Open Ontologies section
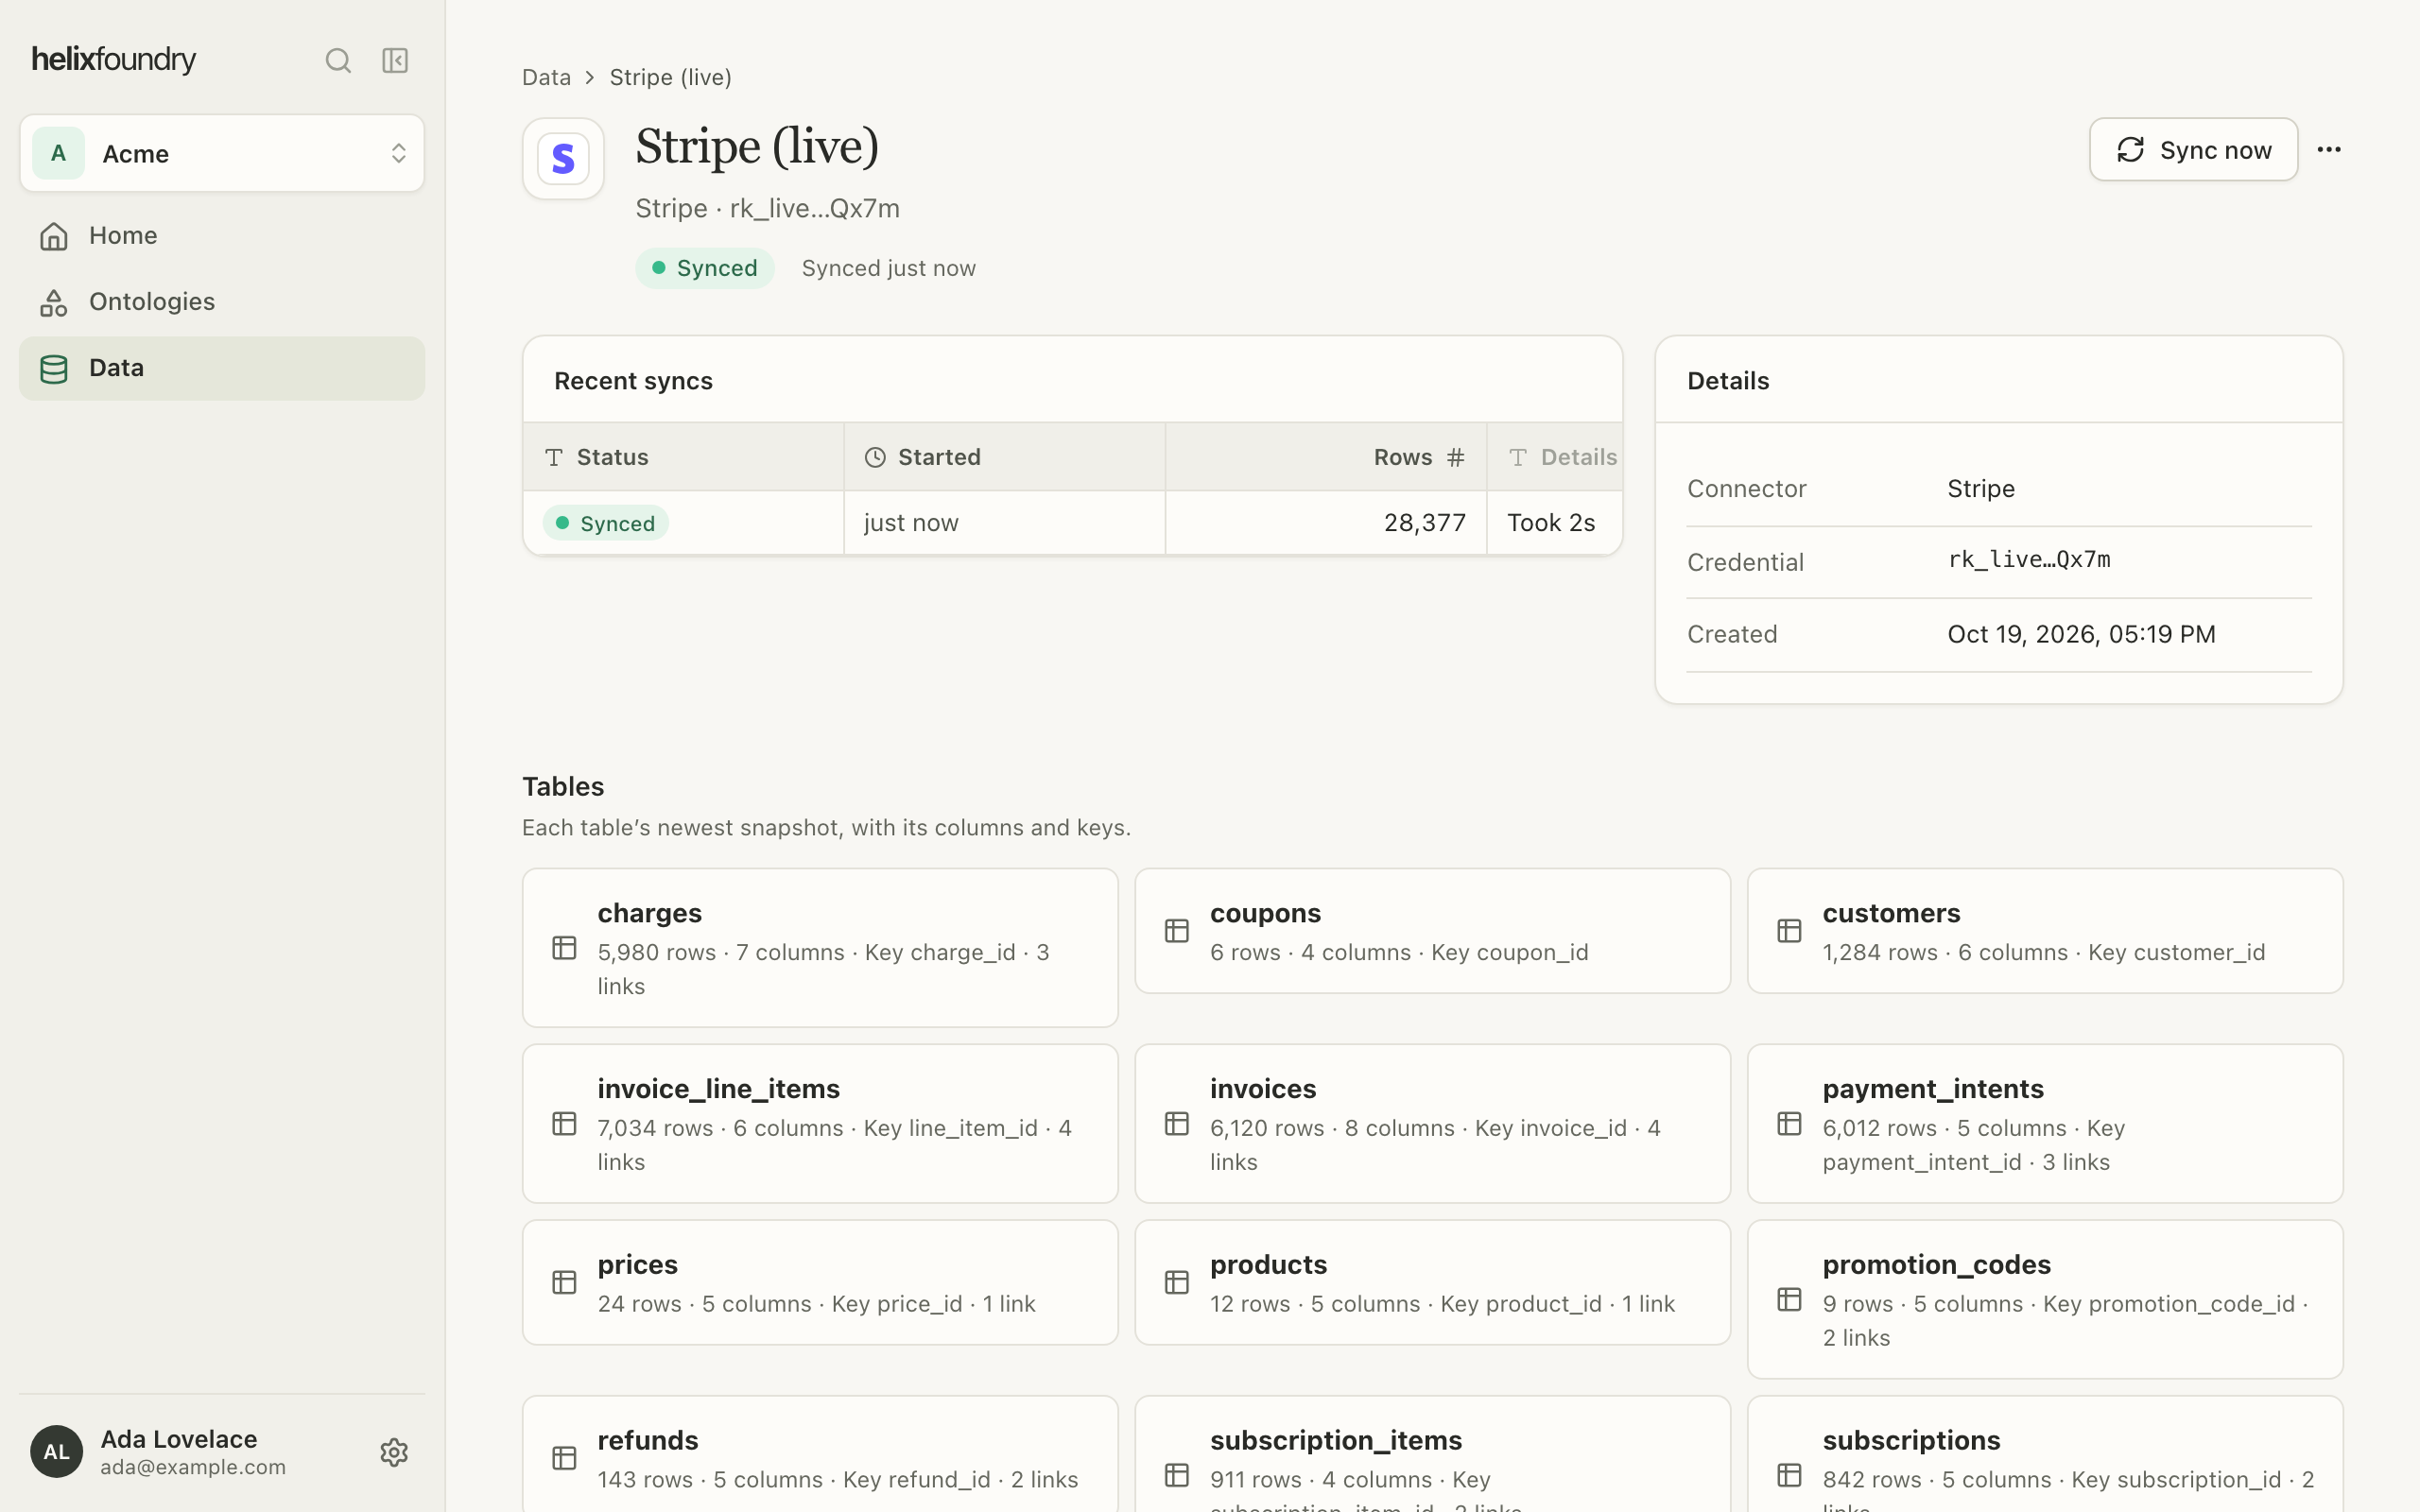 pyautogui.click(x=222, y=301)
